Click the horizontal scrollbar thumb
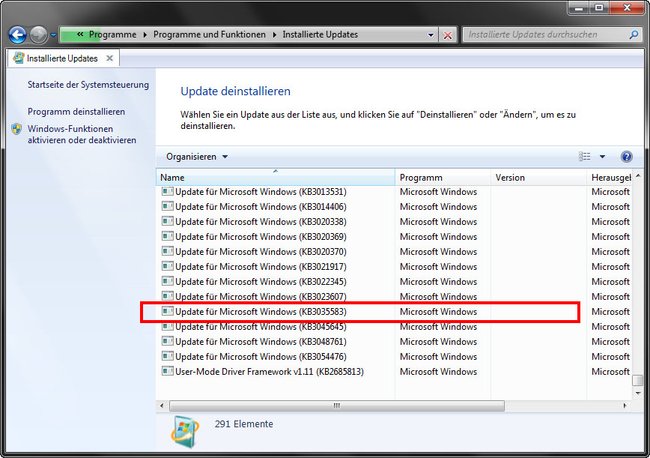Screen dimensions: 650x458 pyautogui.click(x=337, y=405)
